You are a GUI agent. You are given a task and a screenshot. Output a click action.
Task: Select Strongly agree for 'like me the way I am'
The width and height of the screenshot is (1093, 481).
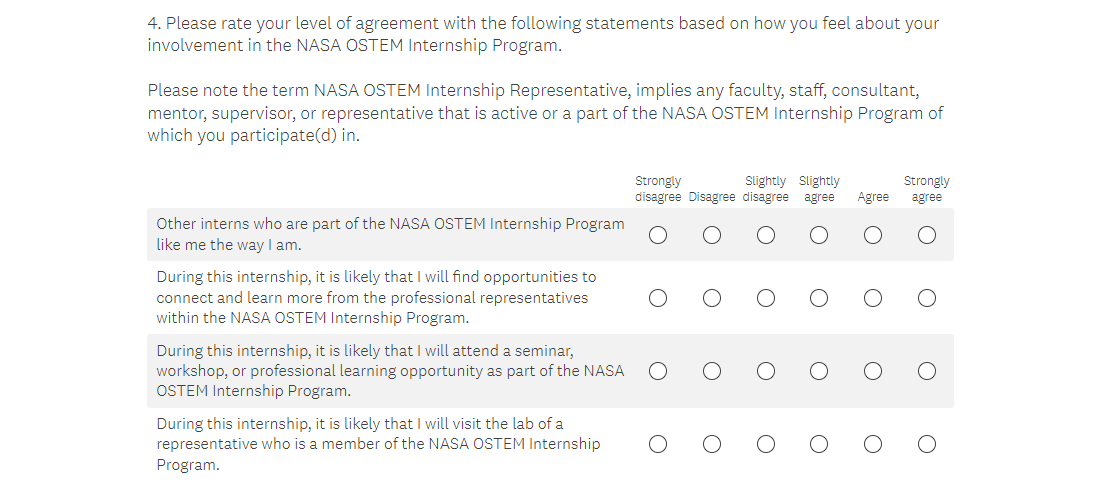point(927,235)
